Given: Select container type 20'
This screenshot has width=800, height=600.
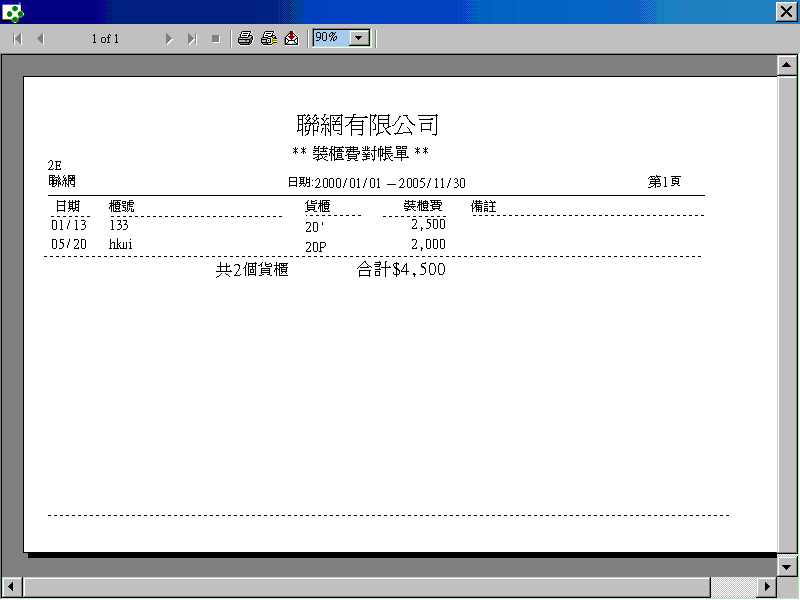Looking at the screenshot, I should 315,227.
